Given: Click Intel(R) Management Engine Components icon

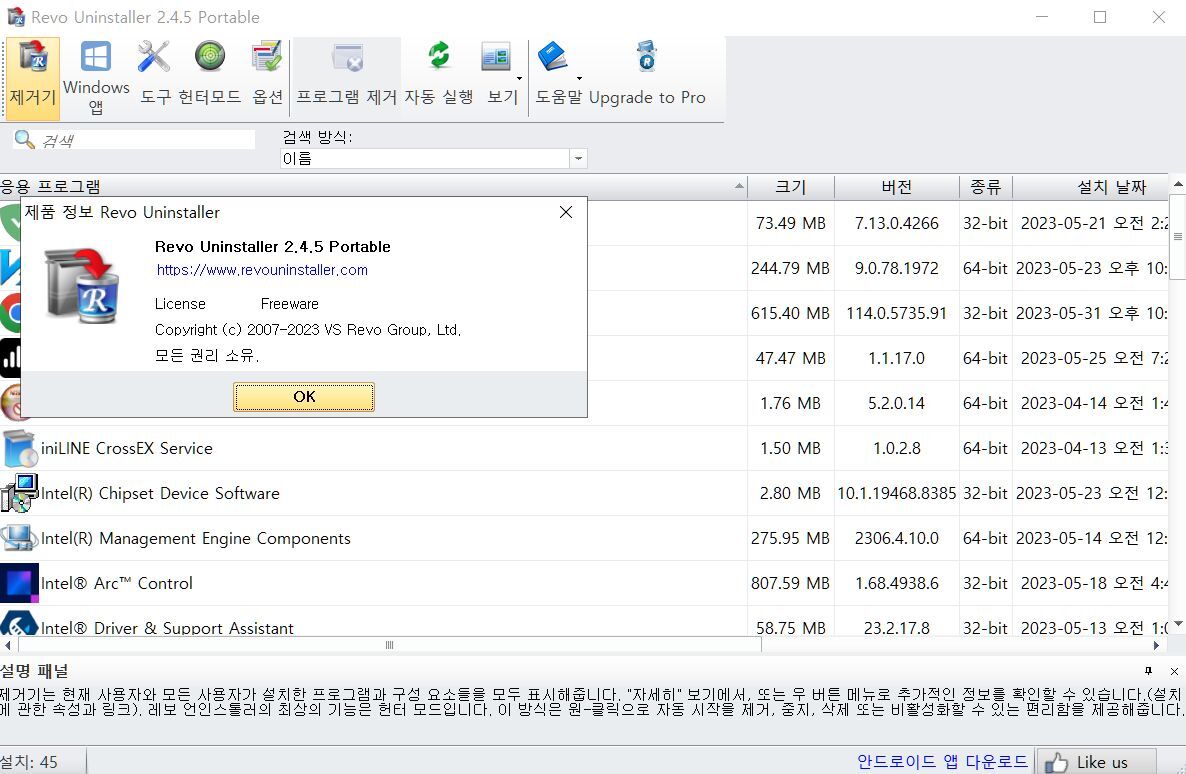Looking at the screenshot, I should tap(19, 539).
